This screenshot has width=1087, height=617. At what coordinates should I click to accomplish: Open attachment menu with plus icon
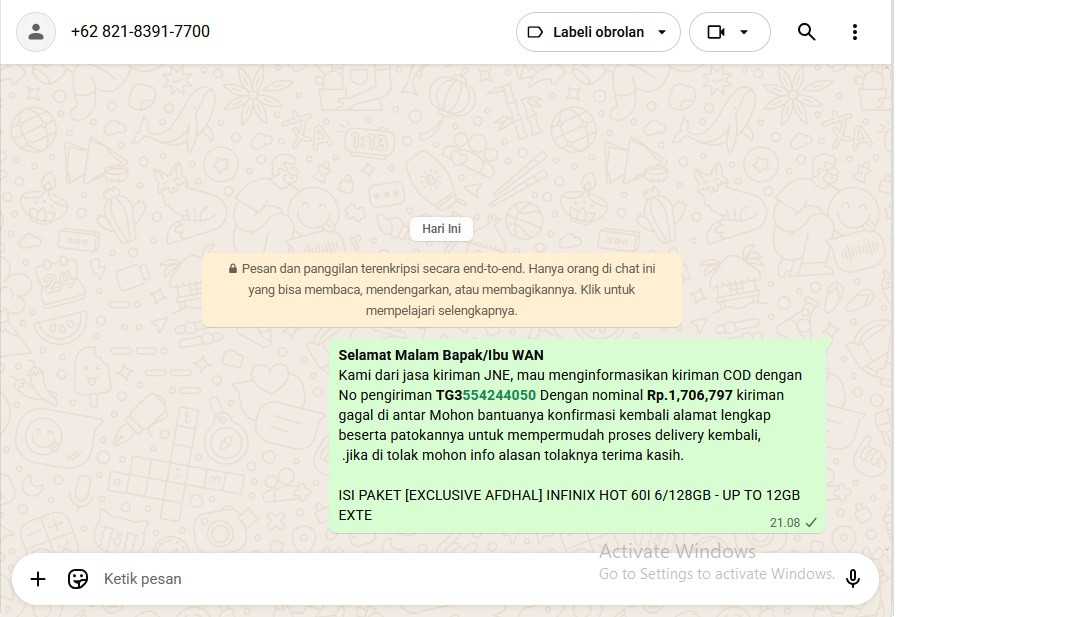click(38, 579)
